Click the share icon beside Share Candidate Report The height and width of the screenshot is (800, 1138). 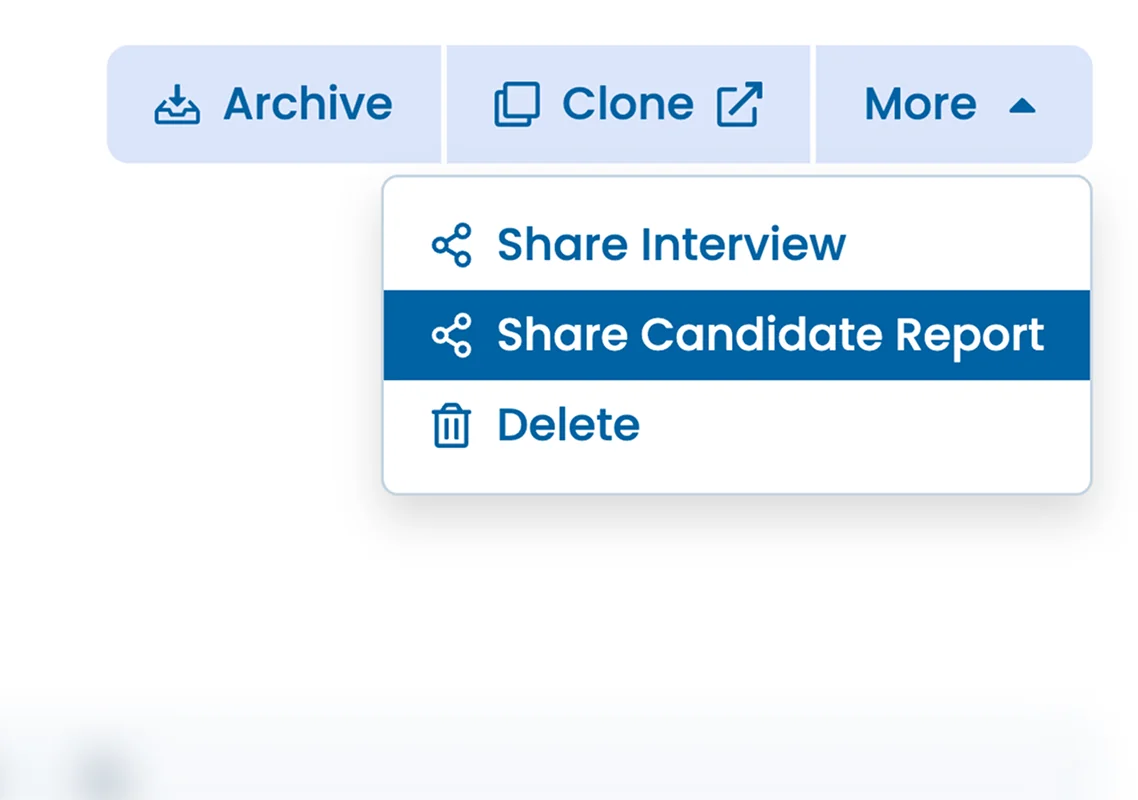pos(452,334)
